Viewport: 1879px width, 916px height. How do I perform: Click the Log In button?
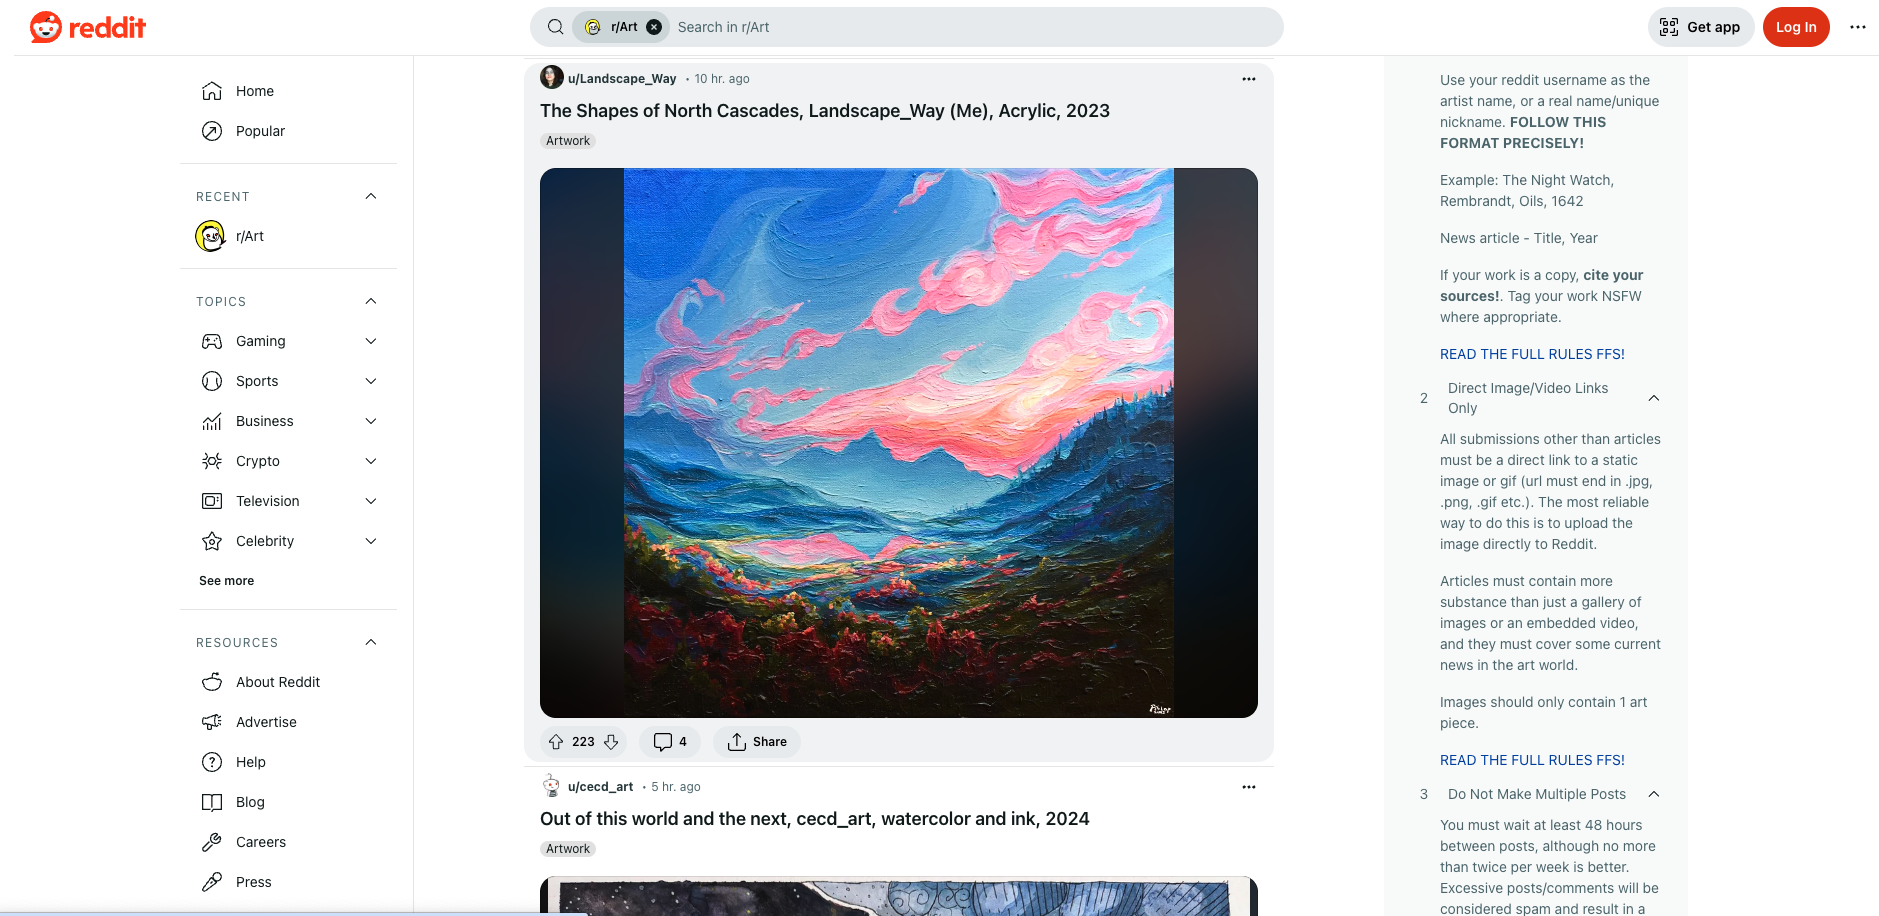tap(1796, 27)
